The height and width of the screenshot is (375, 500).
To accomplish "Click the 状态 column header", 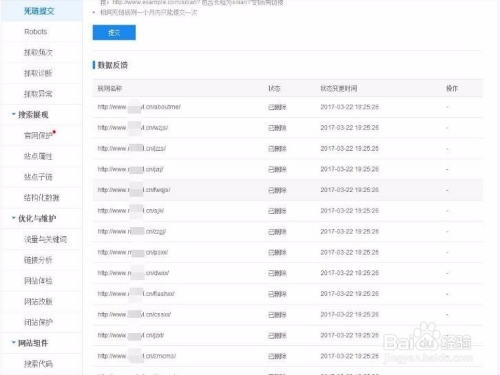I will [274, 88].
